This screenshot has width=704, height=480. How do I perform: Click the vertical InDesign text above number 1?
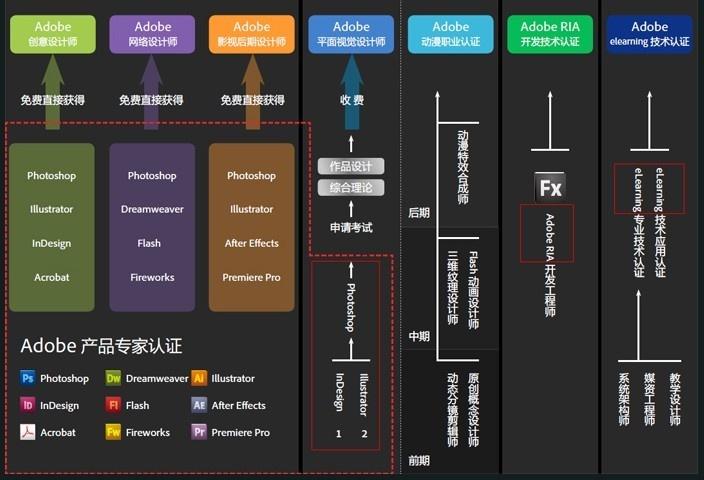coord(340,392)
